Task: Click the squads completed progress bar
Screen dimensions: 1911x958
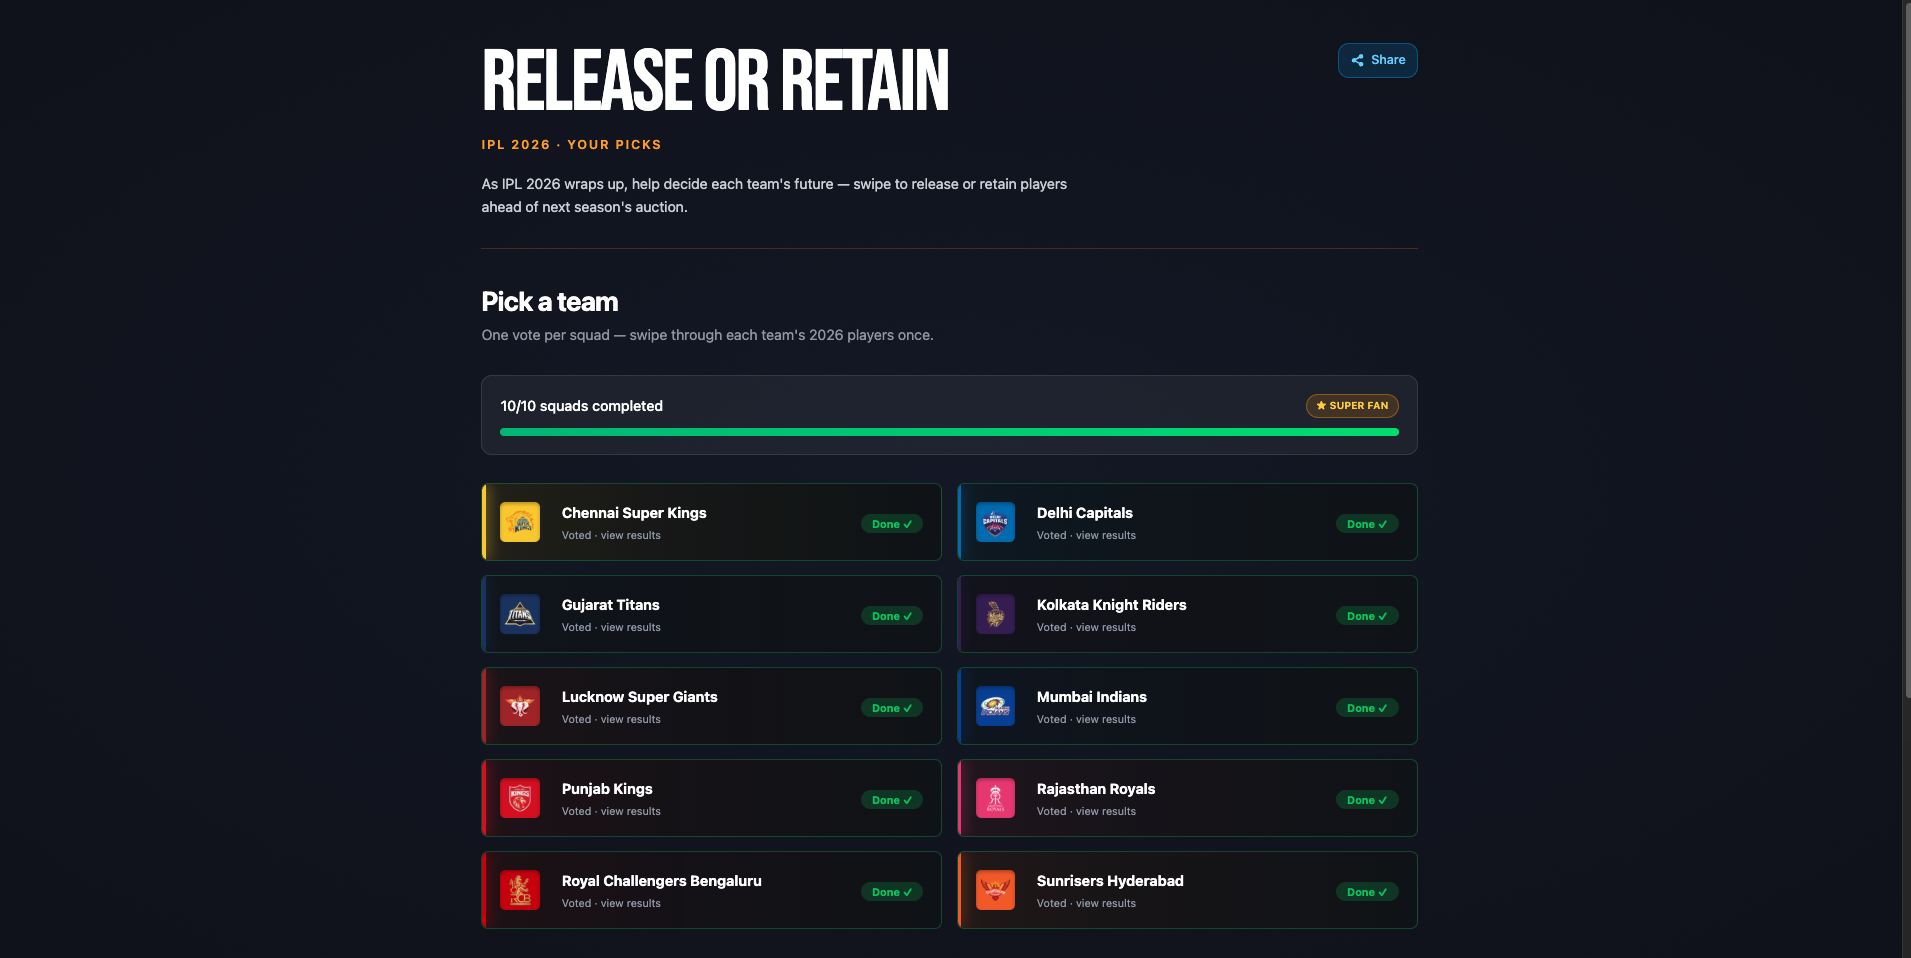Action: point(949,432)
